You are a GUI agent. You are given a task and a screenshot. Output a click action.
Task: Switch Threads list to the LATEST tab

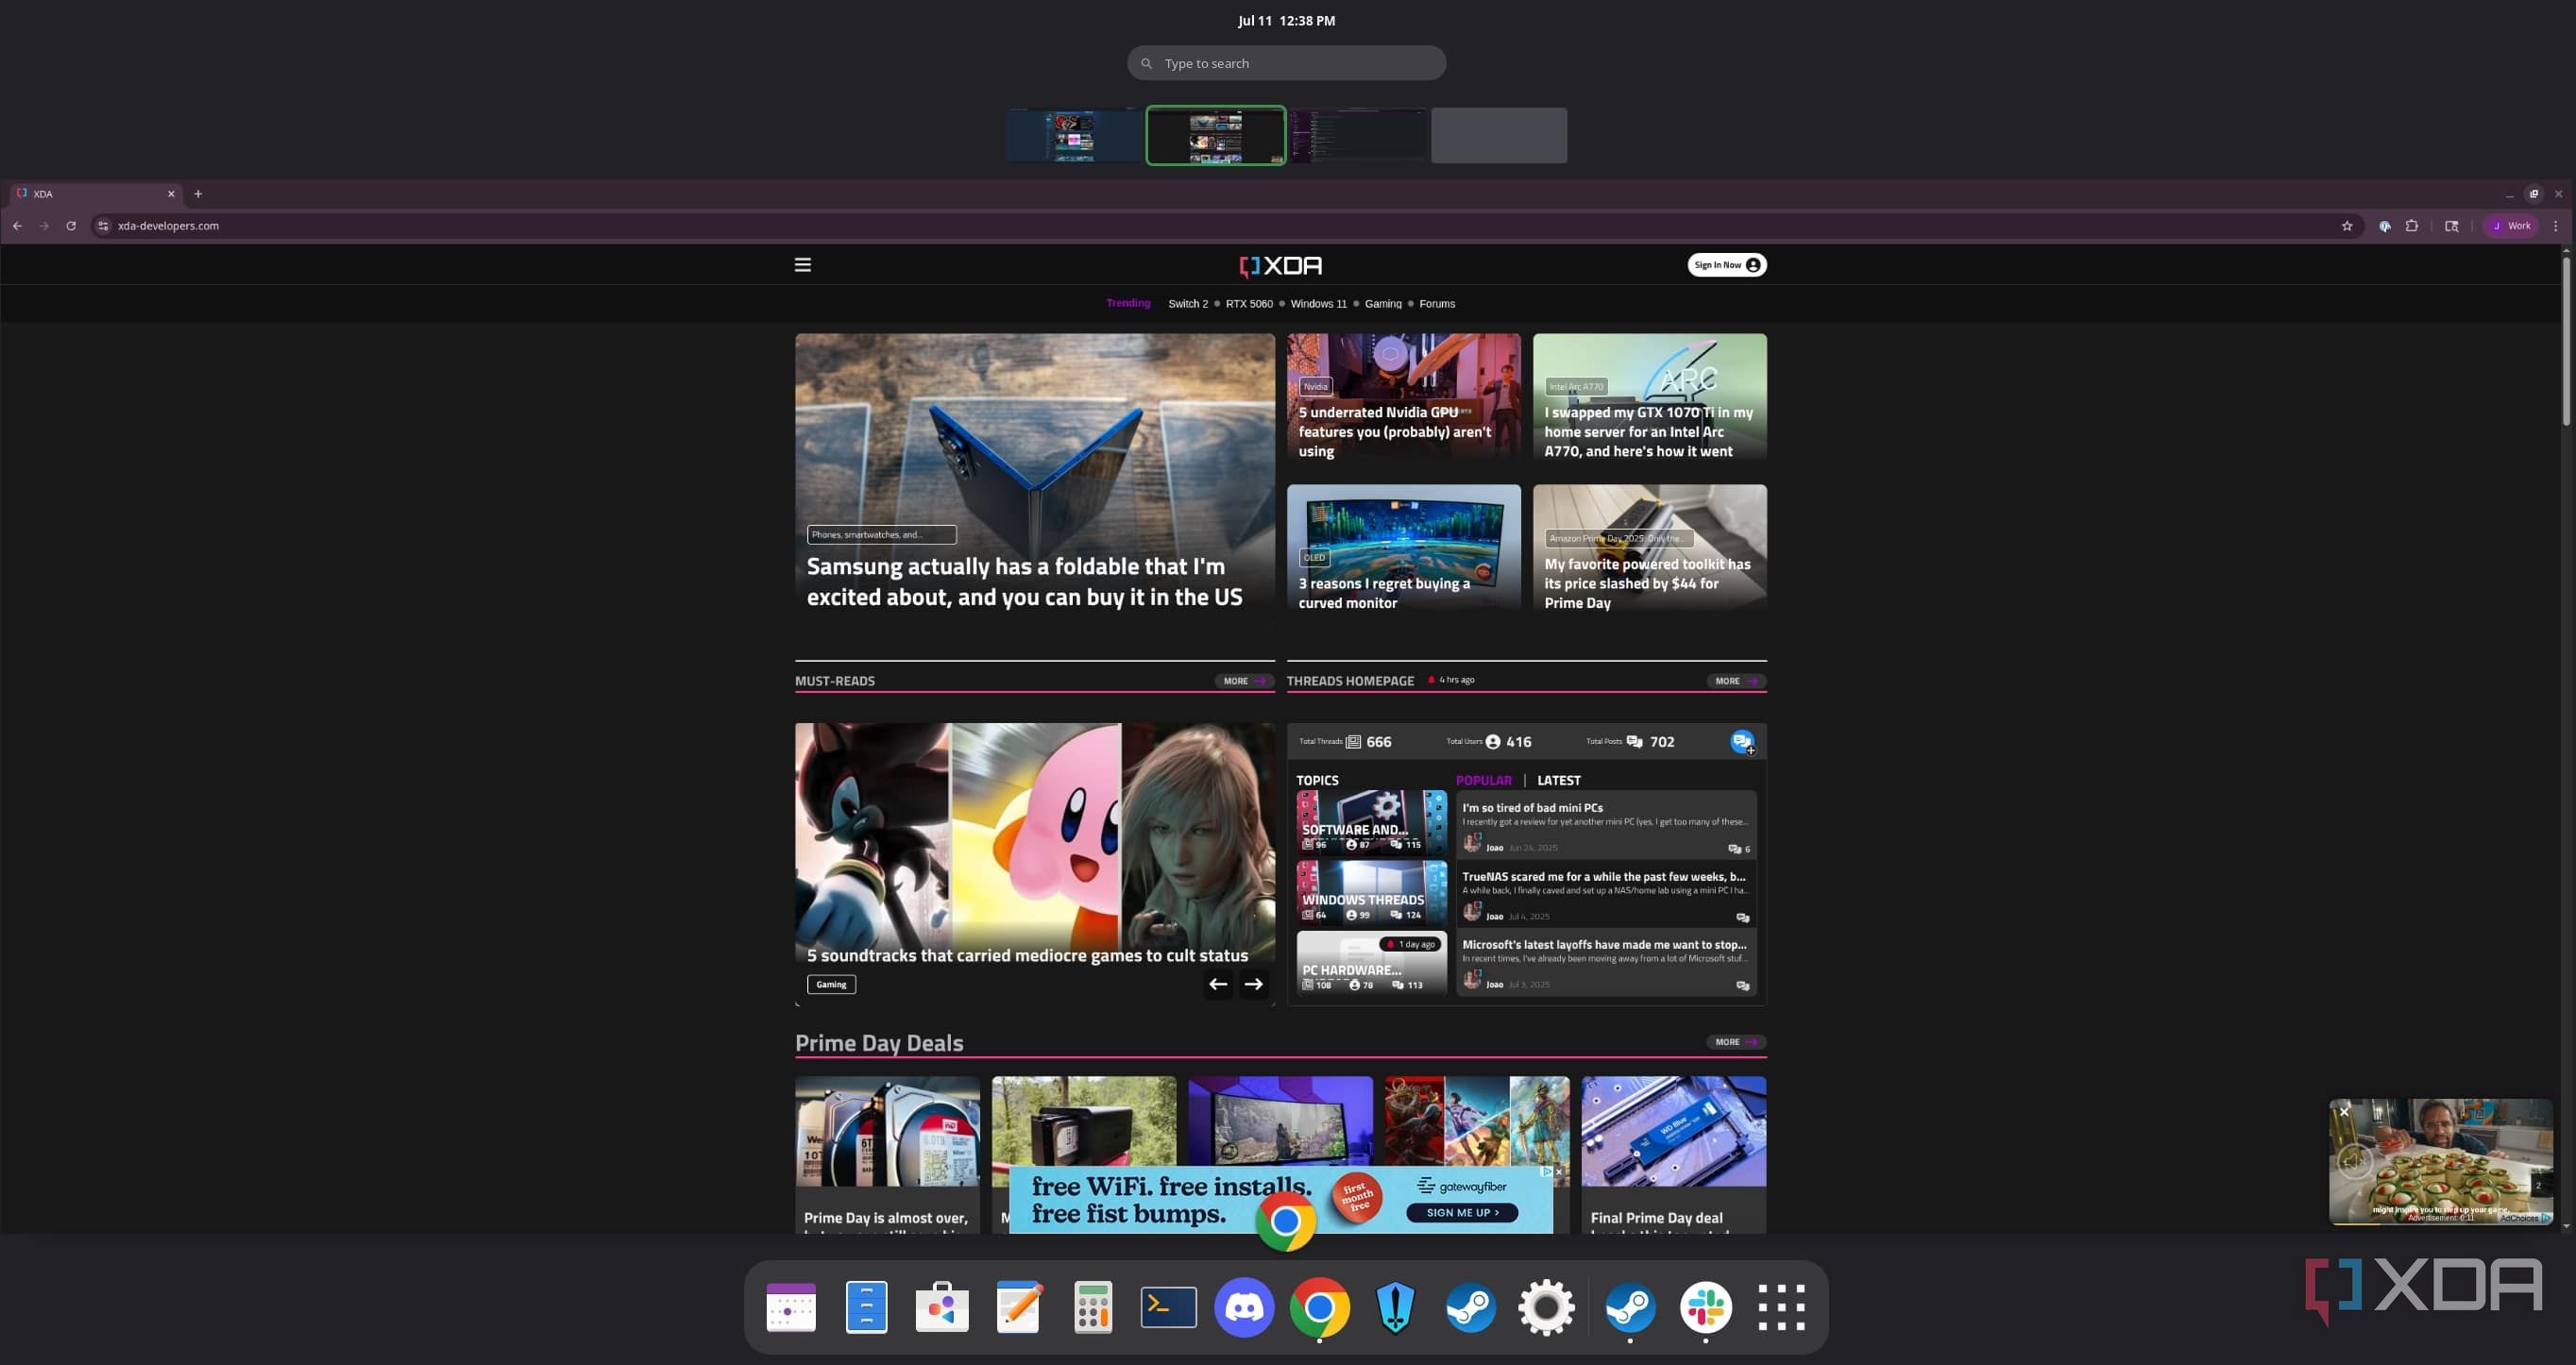point(1558,780)
